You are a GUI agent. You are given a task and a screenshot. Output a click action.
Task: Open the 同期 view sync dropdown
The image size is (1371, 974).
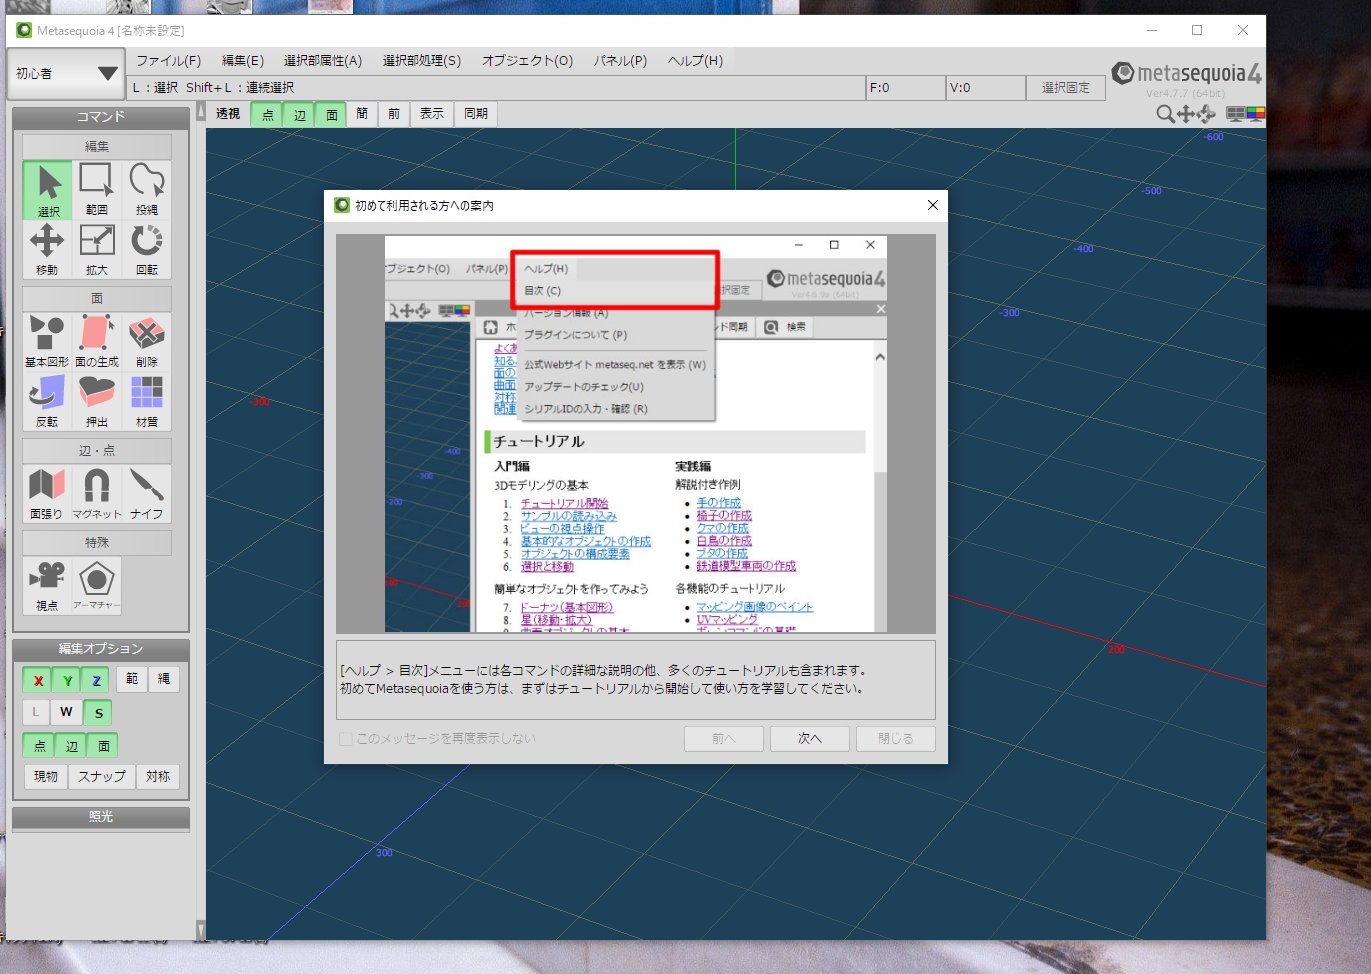coord(476,114)
